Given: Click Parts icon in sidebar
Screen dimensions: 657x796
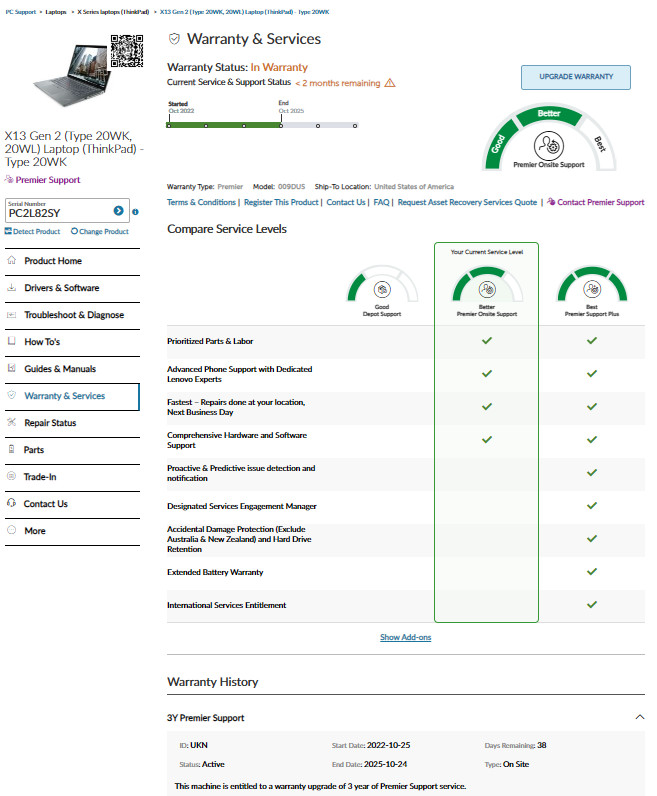Looking at the screenshot, I should point(12,449).
